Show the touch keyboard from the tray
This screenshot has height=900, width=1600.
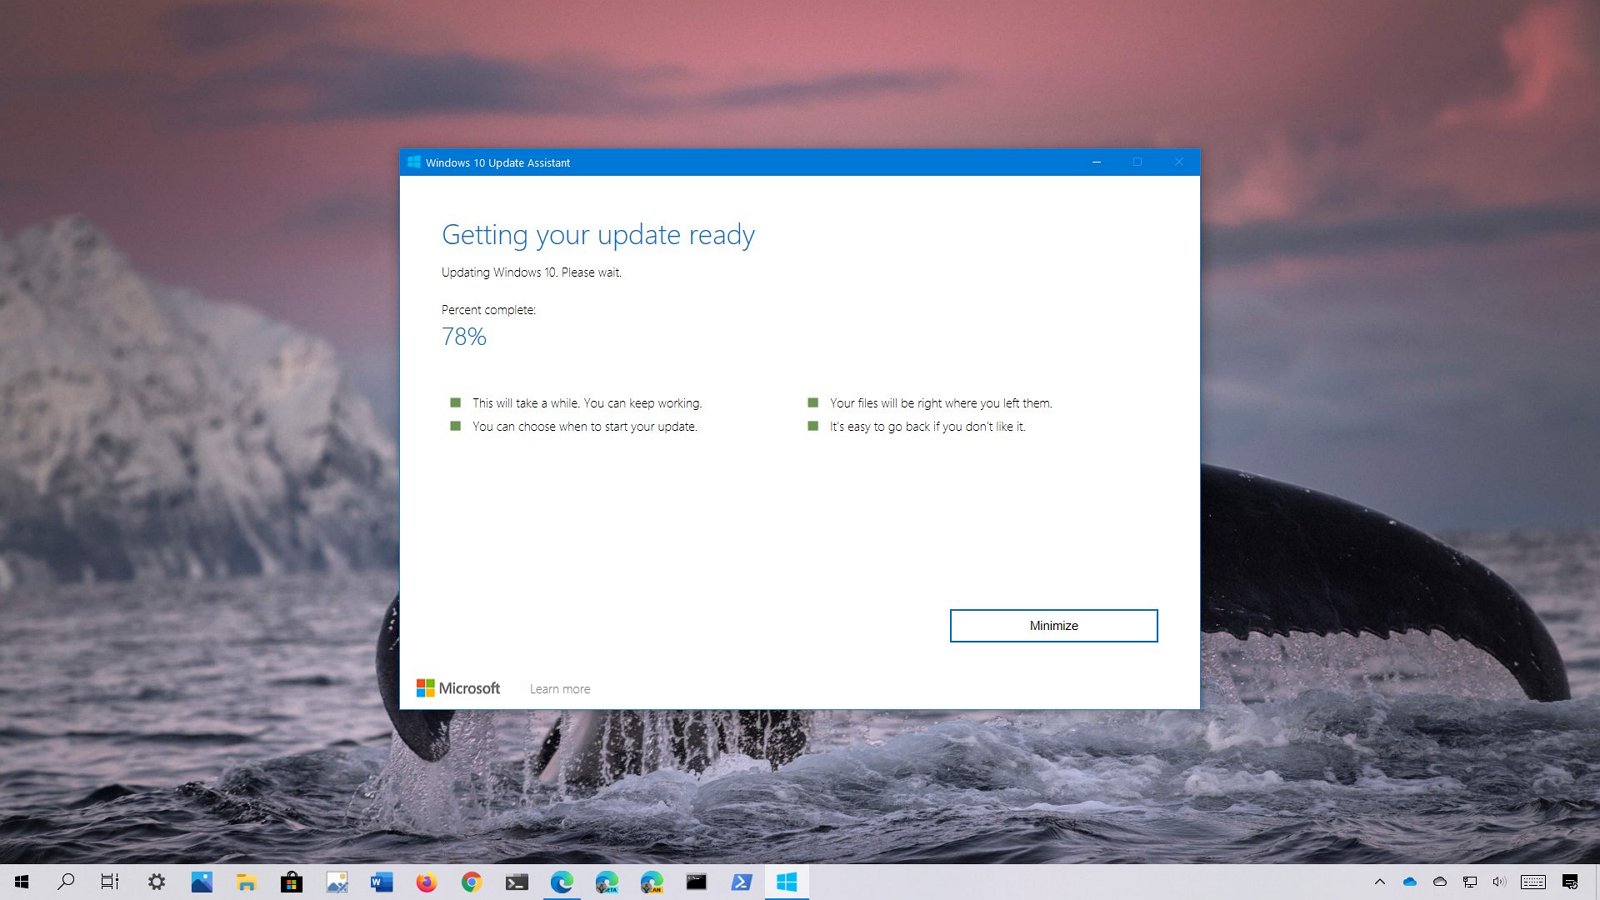pyautogui.click(x=1533, y=882)
